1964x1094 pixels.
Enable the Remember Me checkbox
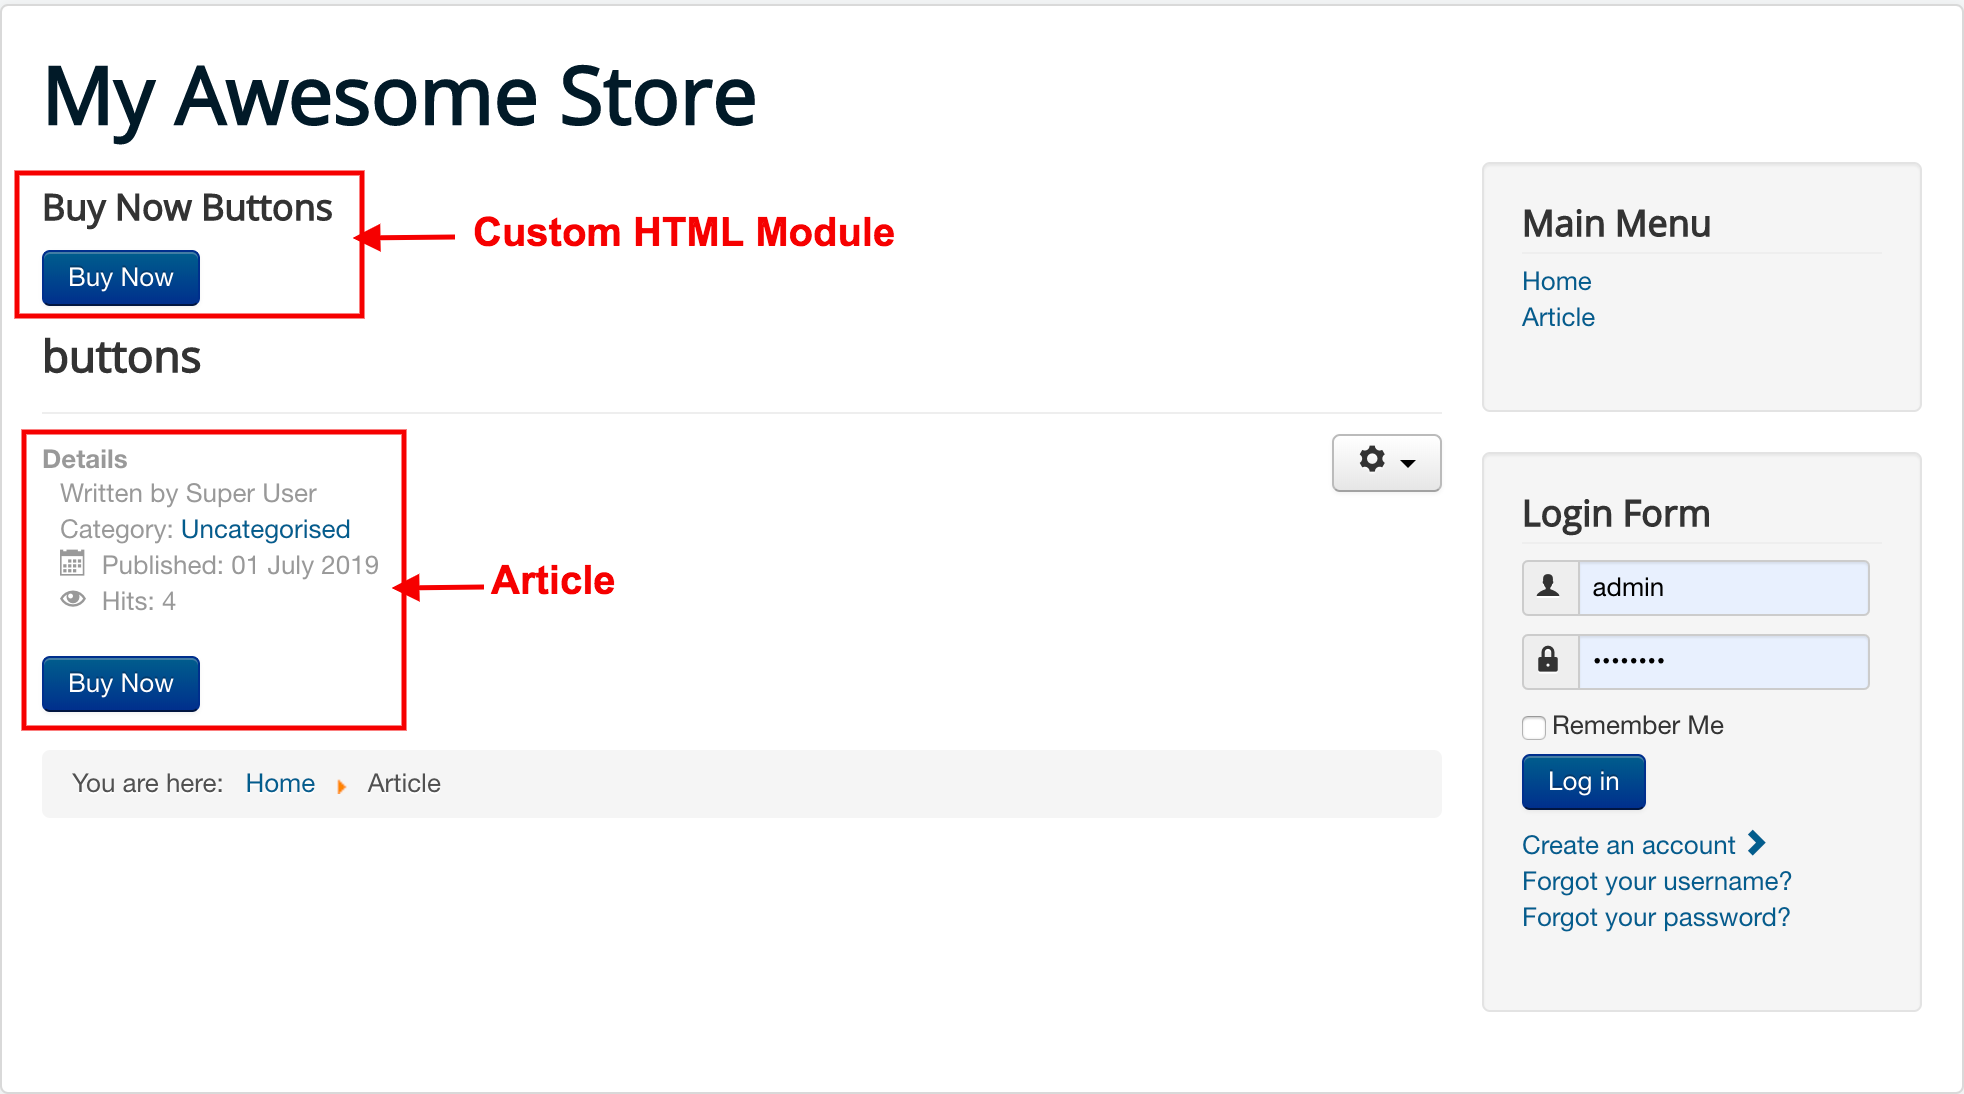(x=1534, y=727)
